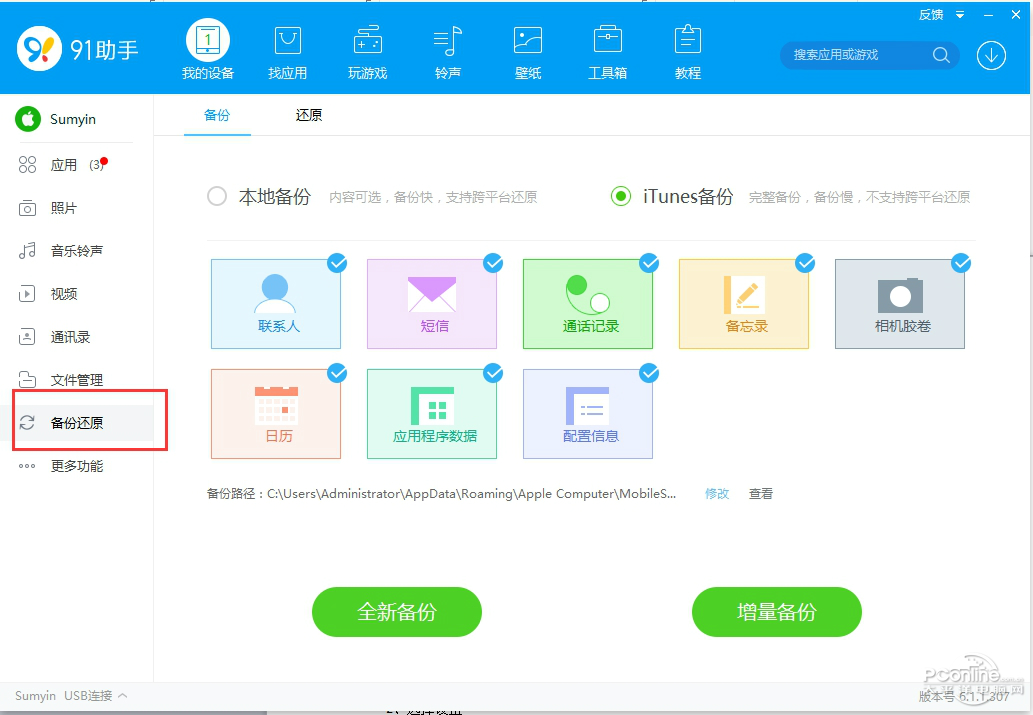Open Ringtones (铃声) music icon
The height and width of the screenshot is (715, 1033).
tap(448, 41)
